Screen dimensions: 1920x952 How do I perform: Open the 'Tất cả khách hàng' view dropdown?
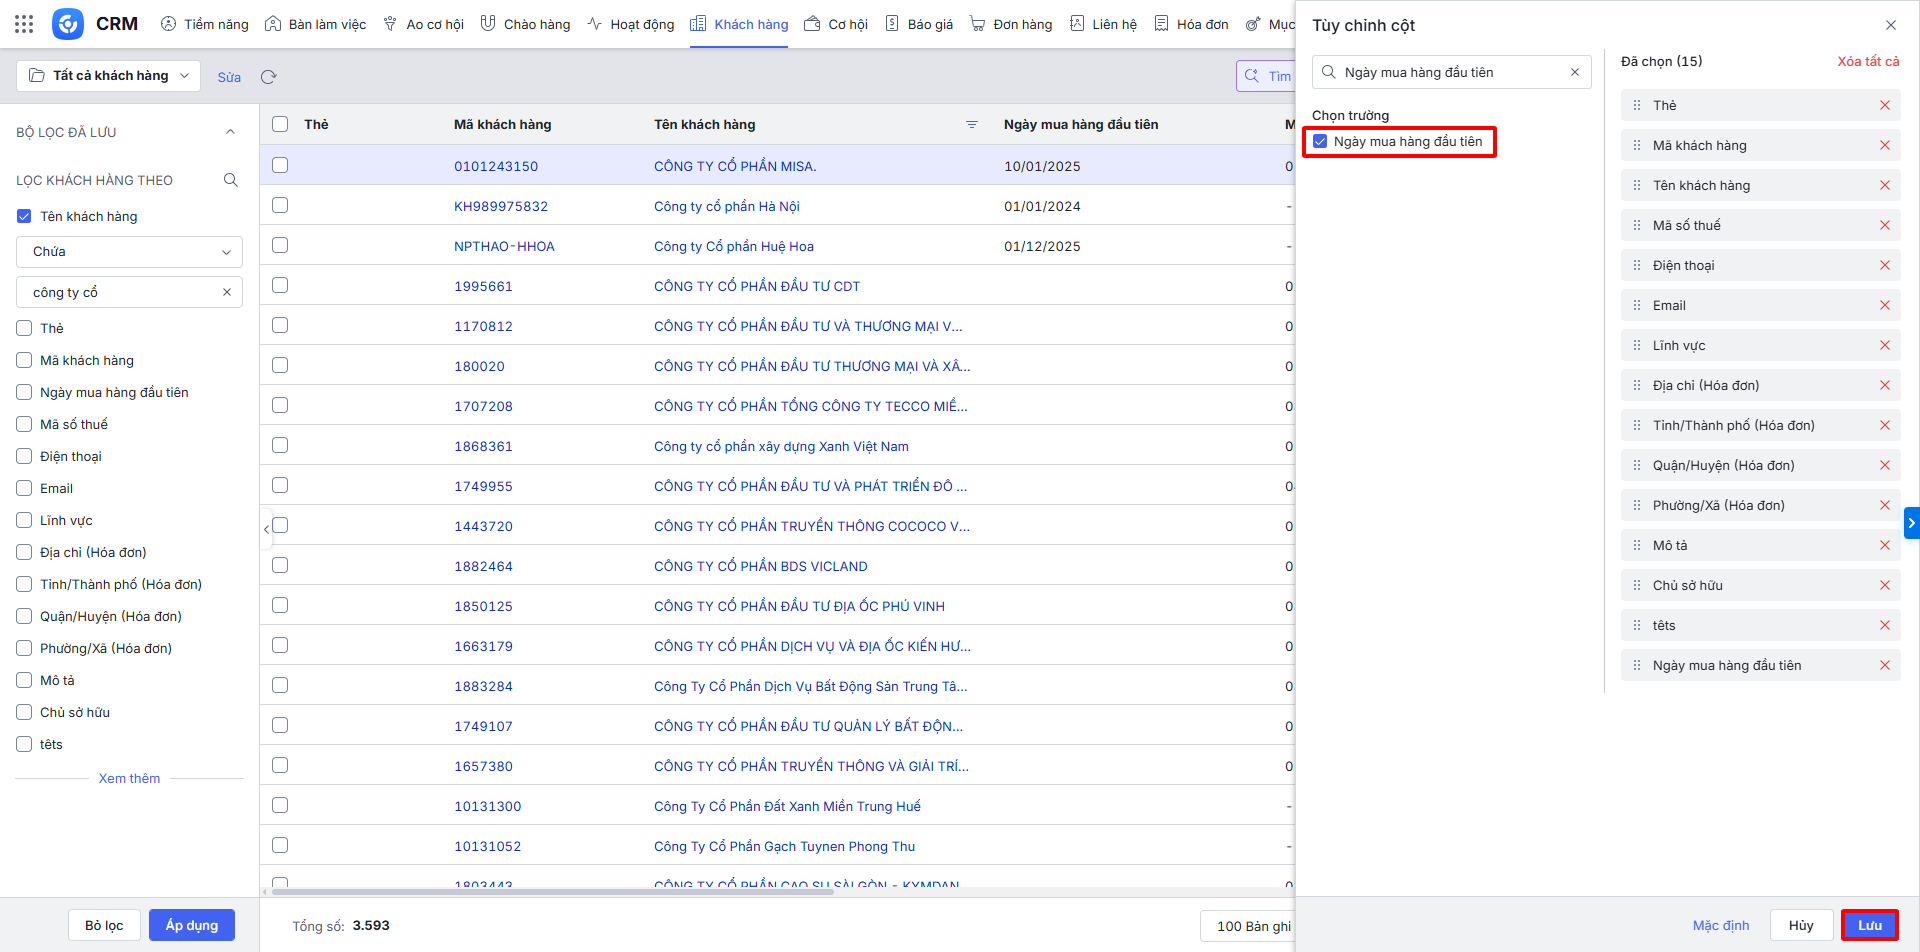tap(109, 76)
